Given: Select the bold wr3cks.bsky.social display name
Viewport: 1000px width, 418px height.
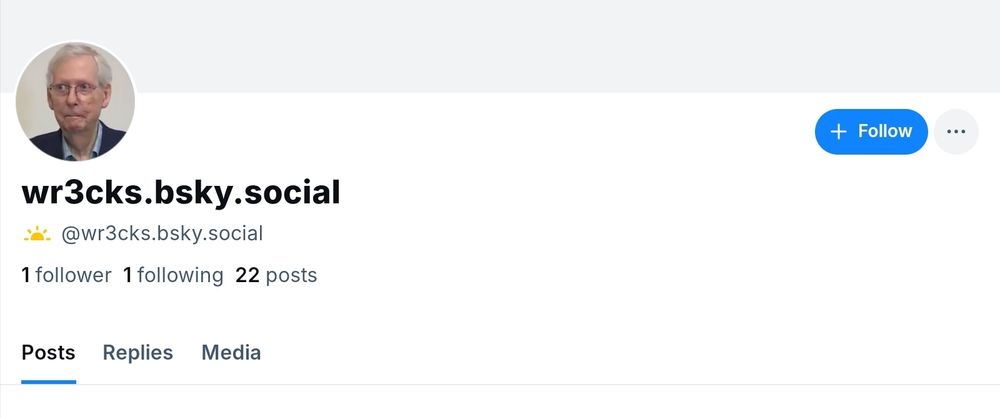Looking at the screenshot, I should [181, 192].
